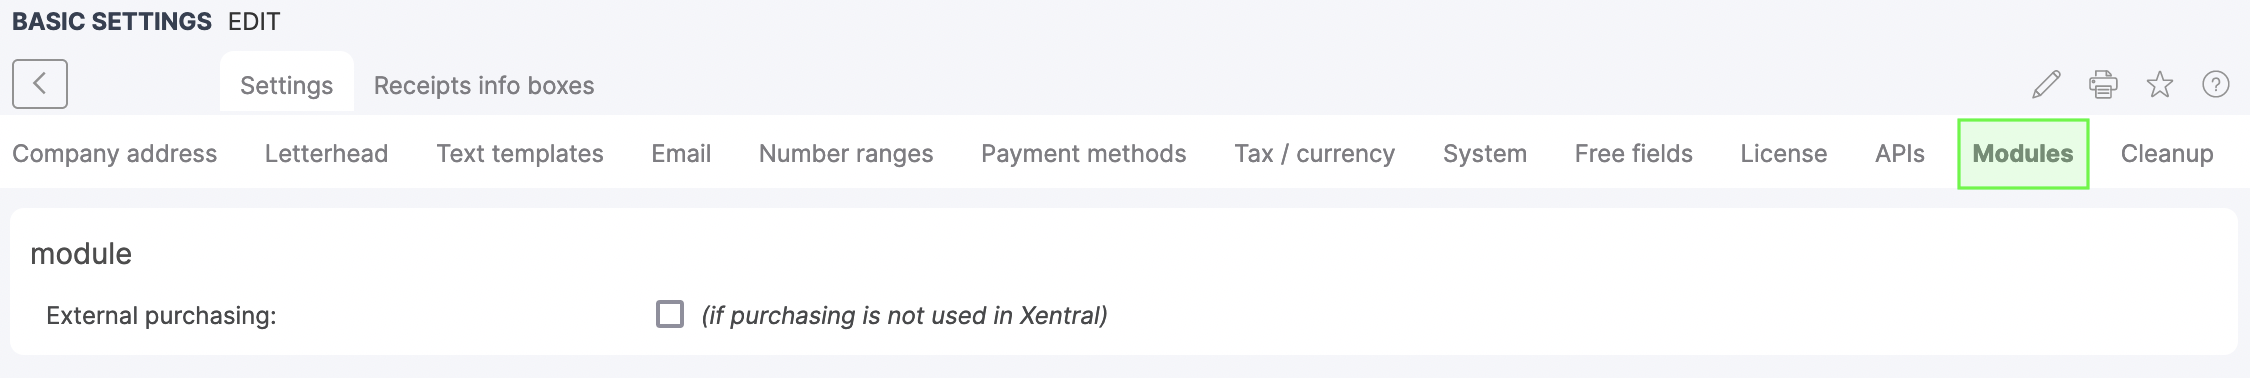Screen dimensions: 2250x378
Task: Open help via question mark icon
Action: pyautogui.click(x=2216, y=85)
